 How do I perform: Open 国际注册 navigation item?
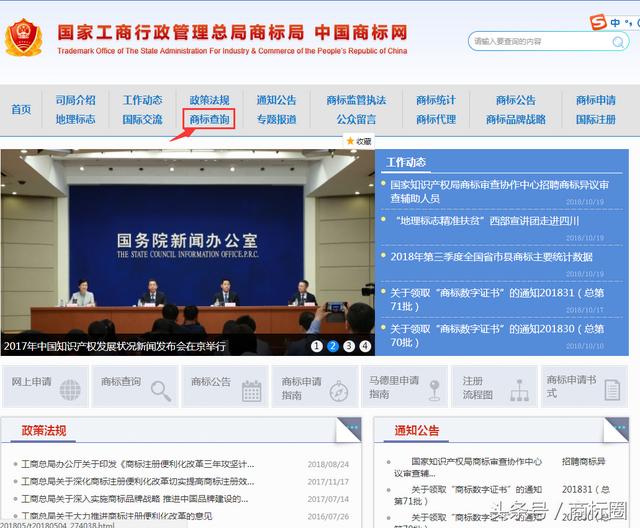(x=596, y=119)
